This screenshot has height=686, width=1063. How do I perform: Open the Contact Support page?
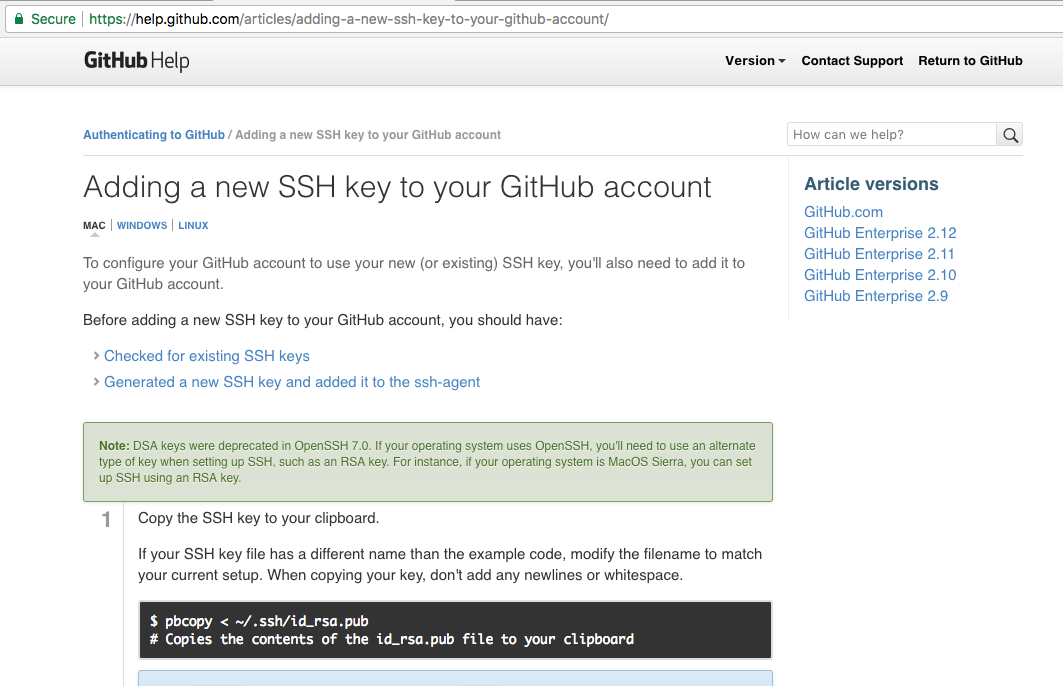coord(852,61)
